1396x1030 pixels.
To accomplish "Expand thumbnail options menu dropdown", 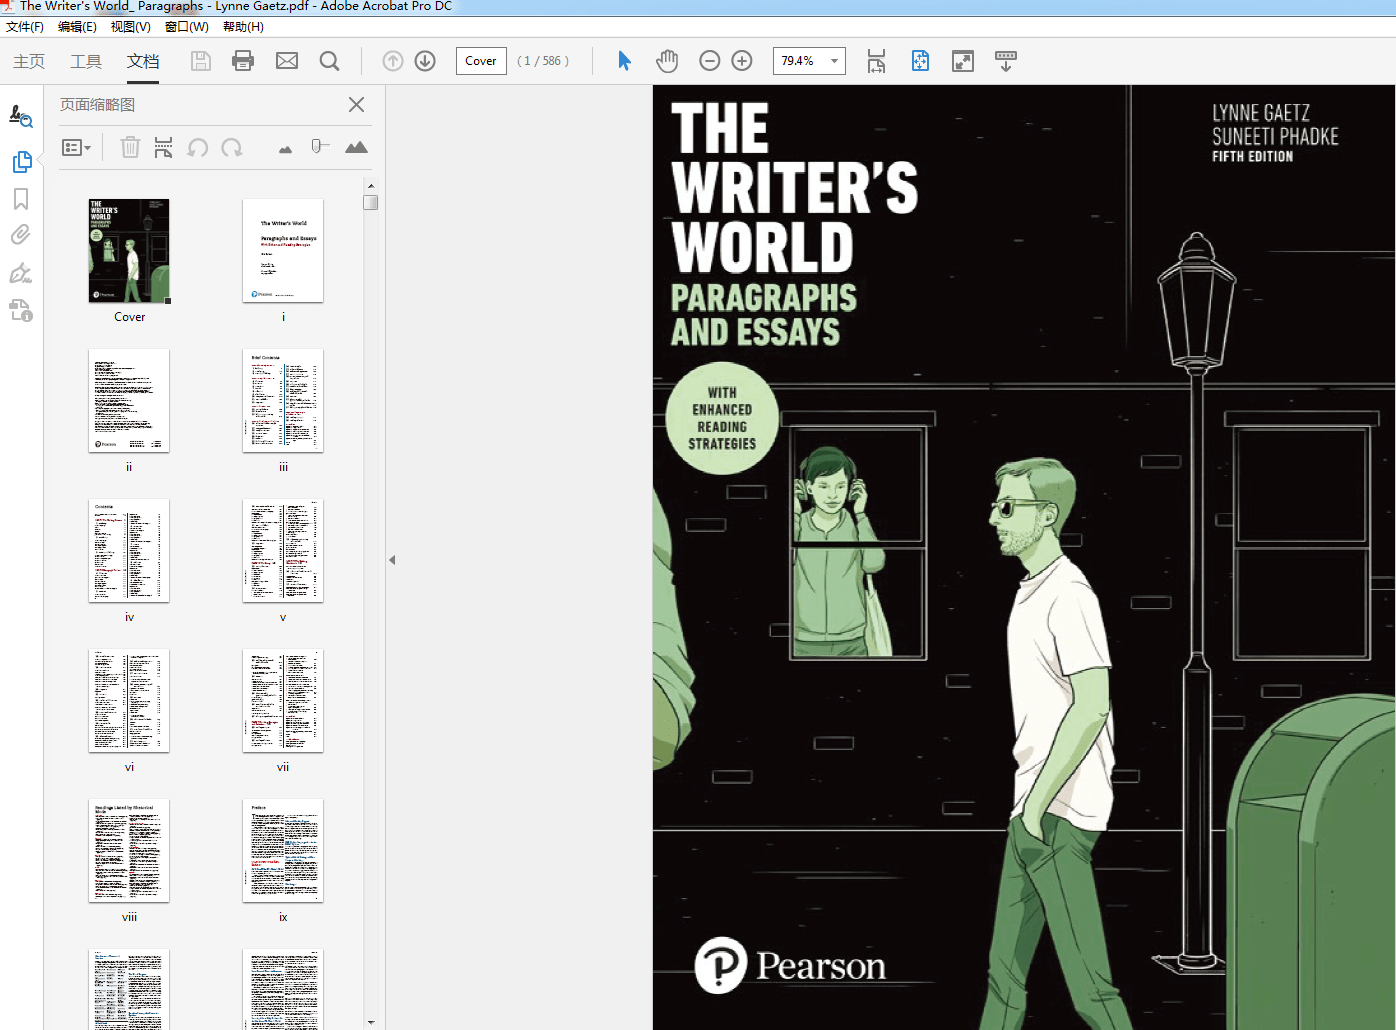I will (x=77, y=148).
